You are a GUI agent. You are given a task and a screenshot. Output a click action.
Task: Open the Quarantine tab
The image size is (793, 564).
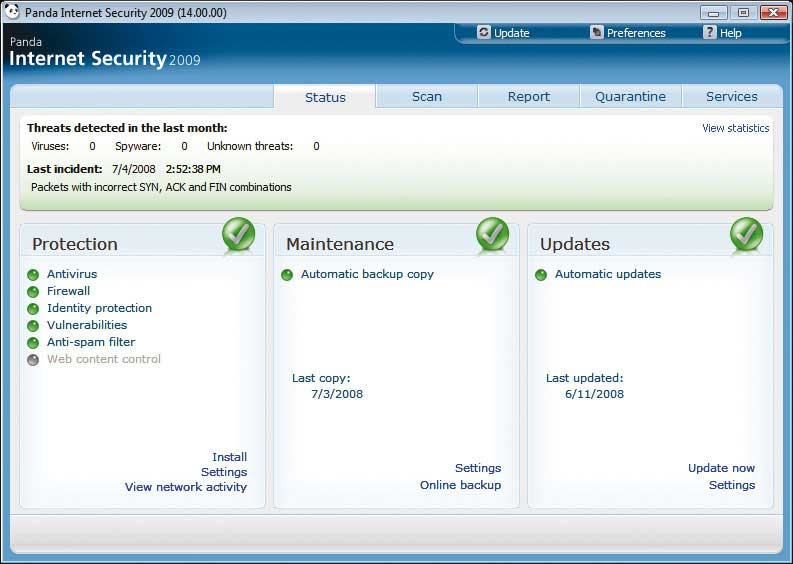click(x=630, y=96)
